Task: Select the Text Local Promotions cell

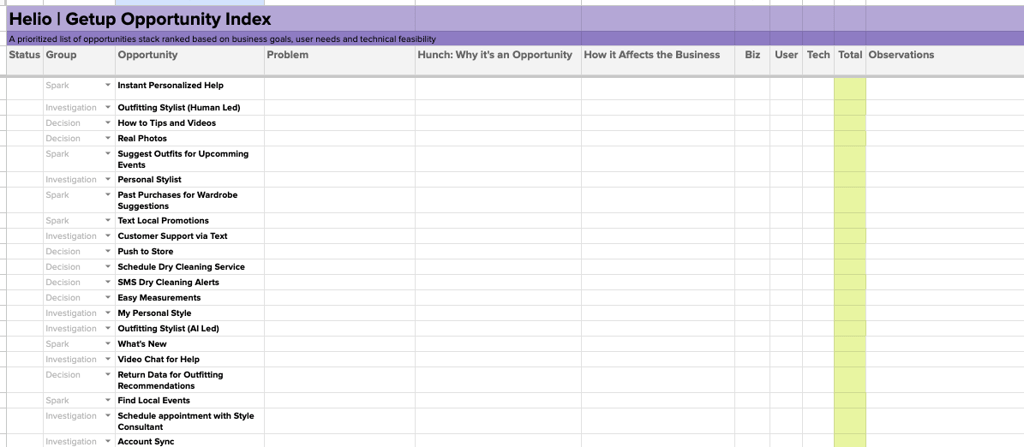Action: (x=190, y=221)
